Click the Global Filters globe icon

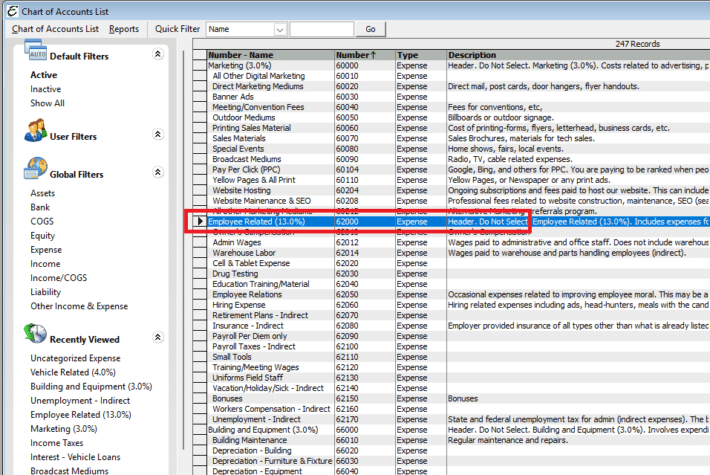pos(33,172)
